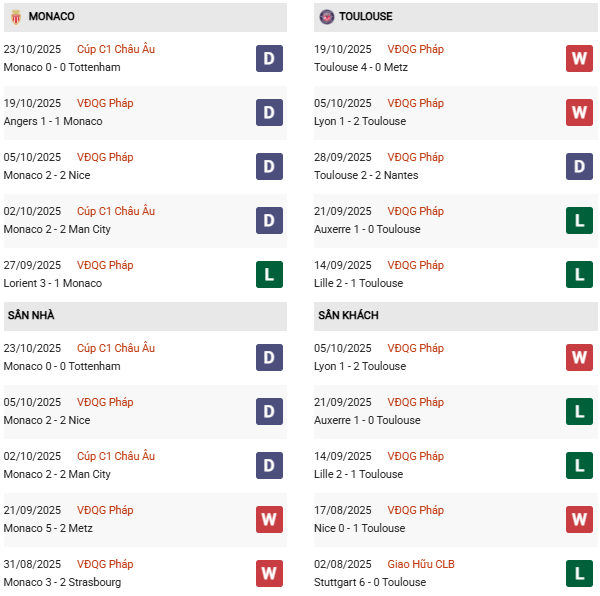This screenshot has width=600, height=596.
Task: Open the Lyon 1 - 2 Toulouse match under the TOULOUSE header
Action: coord(362,121)
